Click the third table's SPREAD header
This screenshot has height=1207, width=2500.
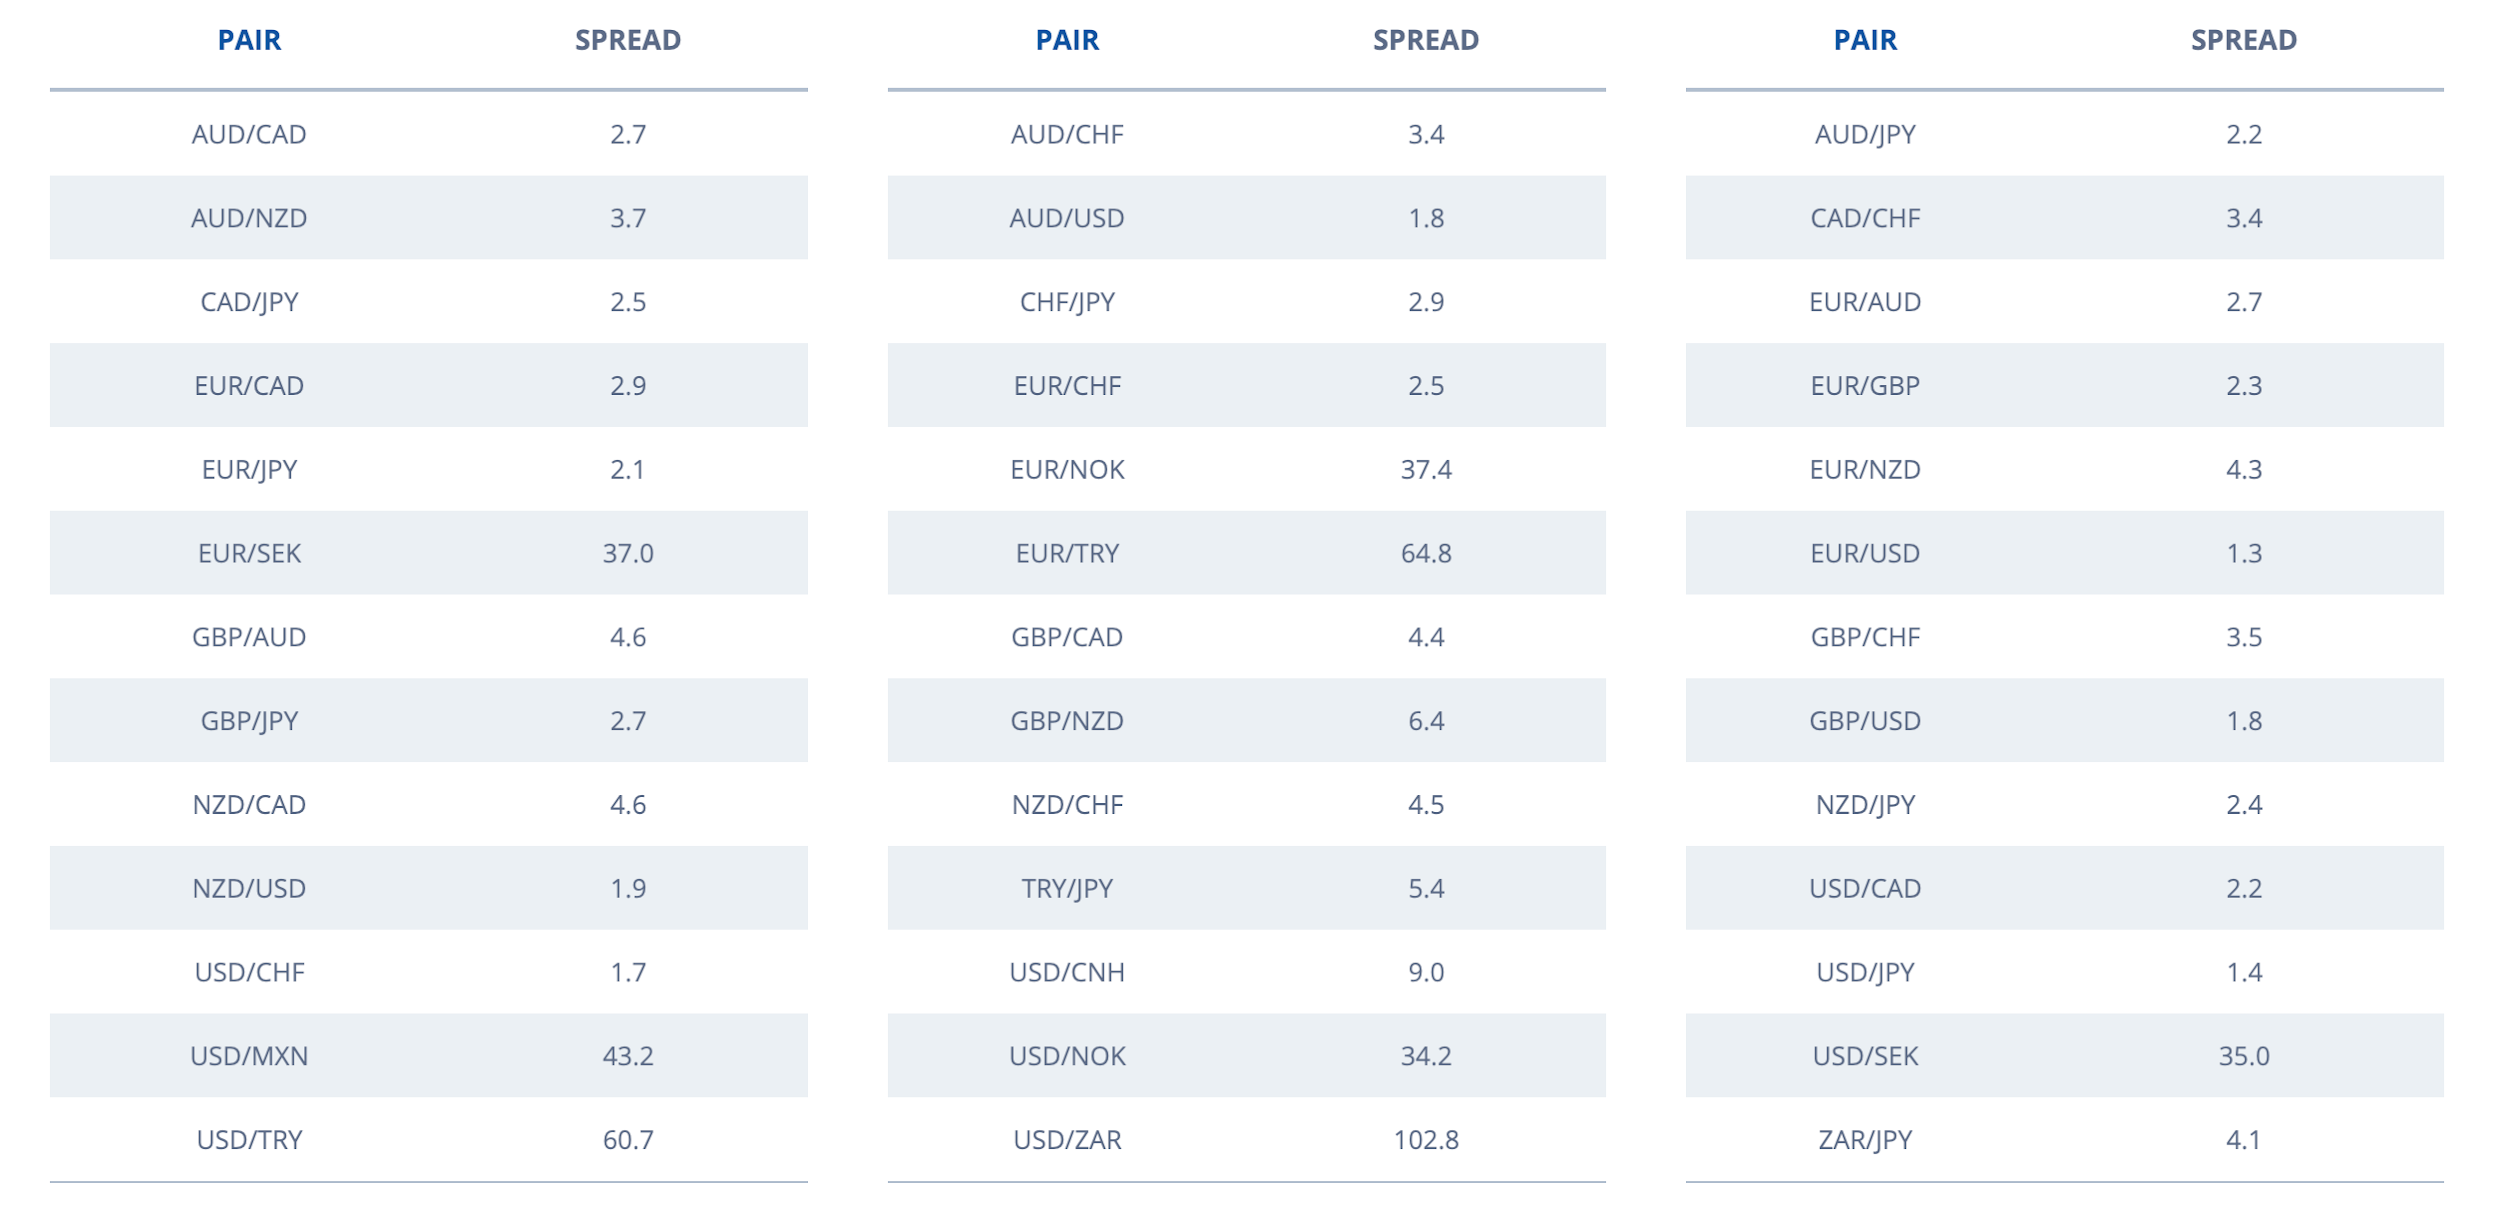tap(2244, 40)
